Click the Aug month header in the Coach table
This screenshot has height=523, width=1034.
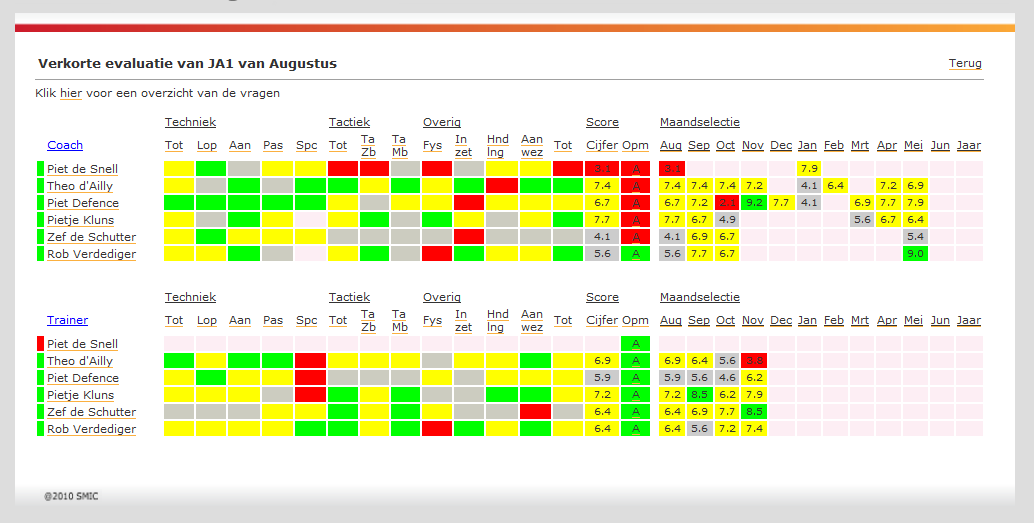coord(671,146)
